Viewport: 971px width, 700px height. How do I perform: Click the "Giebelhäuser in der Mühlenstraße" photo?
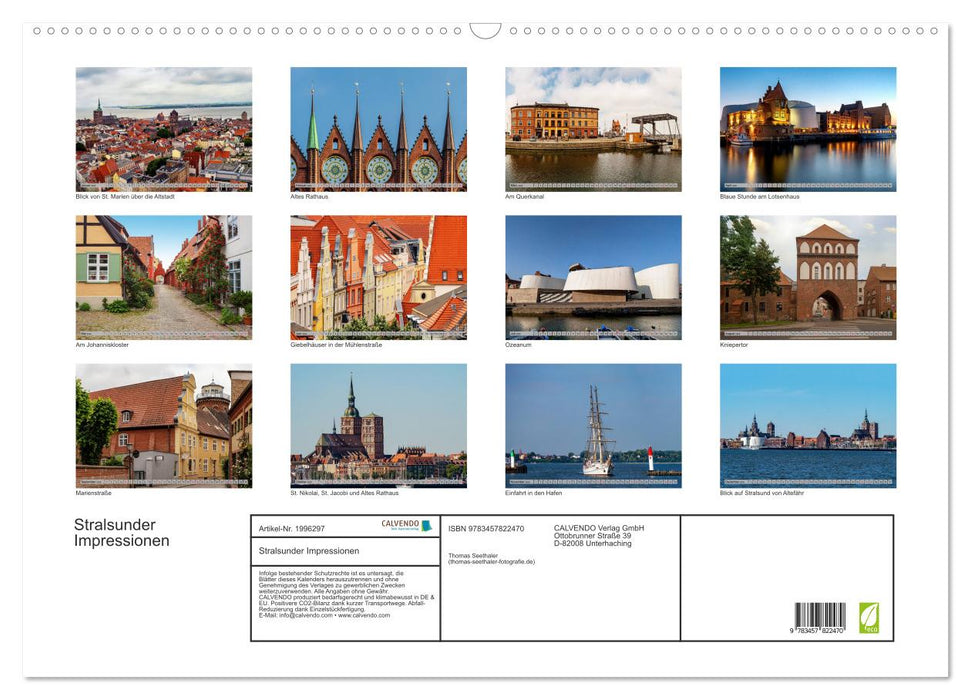pos(378,276)
